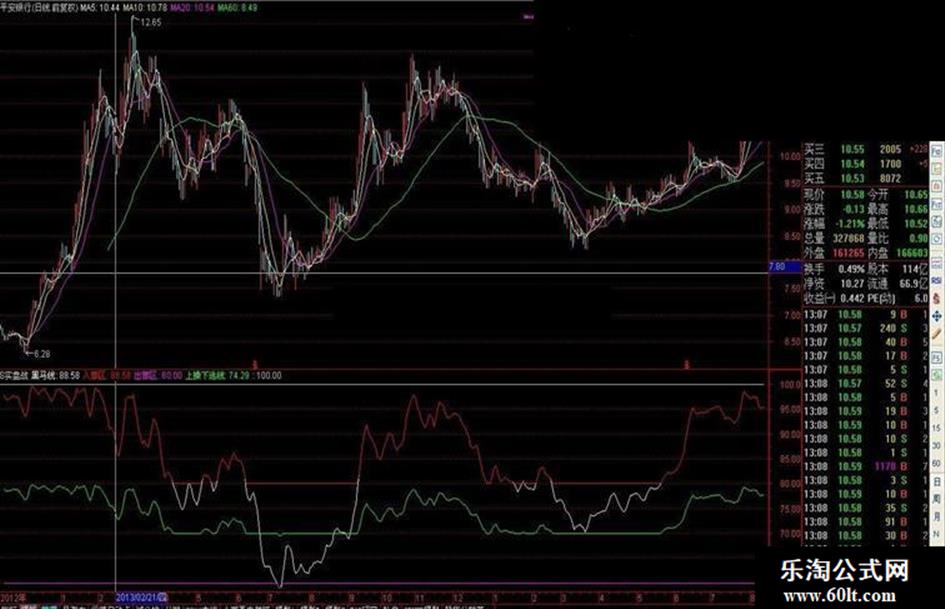Select the 周 weekly period button

[x=937, y=499]
